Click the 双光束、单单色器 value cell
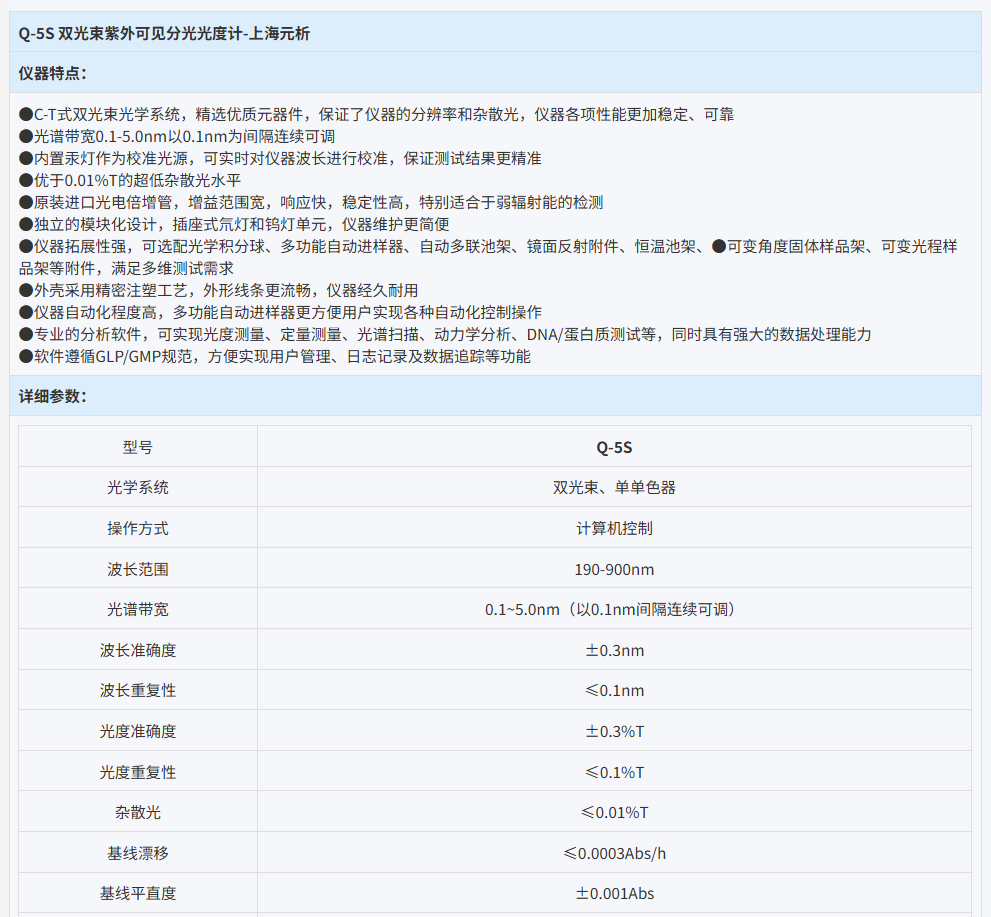The width and height of the screenshot is (991, 917). point(614,488)
